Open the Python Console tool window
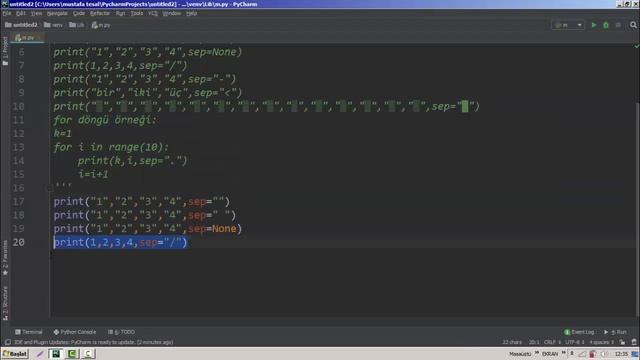Screen dimensions: 640x360 coord(75,332)
